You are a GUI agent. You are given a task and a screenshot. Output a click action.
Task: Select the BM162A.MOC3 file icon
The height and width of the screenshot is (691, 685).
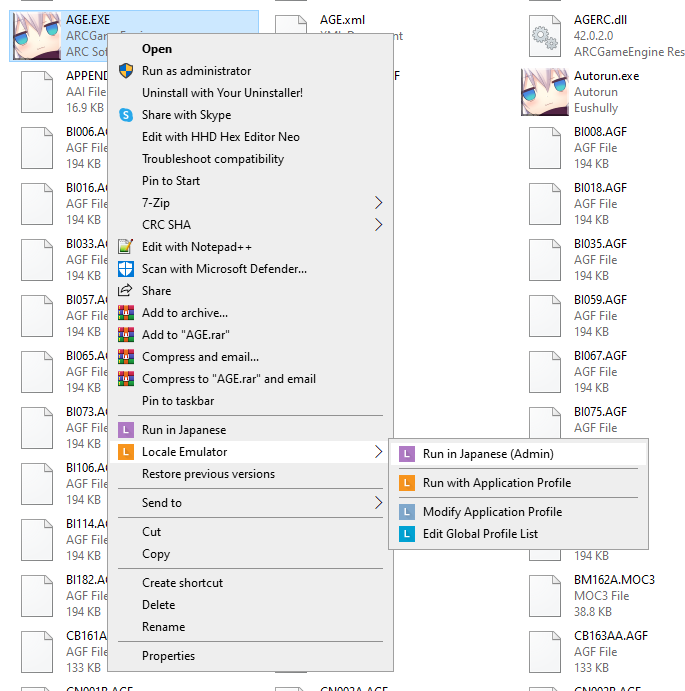tap(545, 595)
